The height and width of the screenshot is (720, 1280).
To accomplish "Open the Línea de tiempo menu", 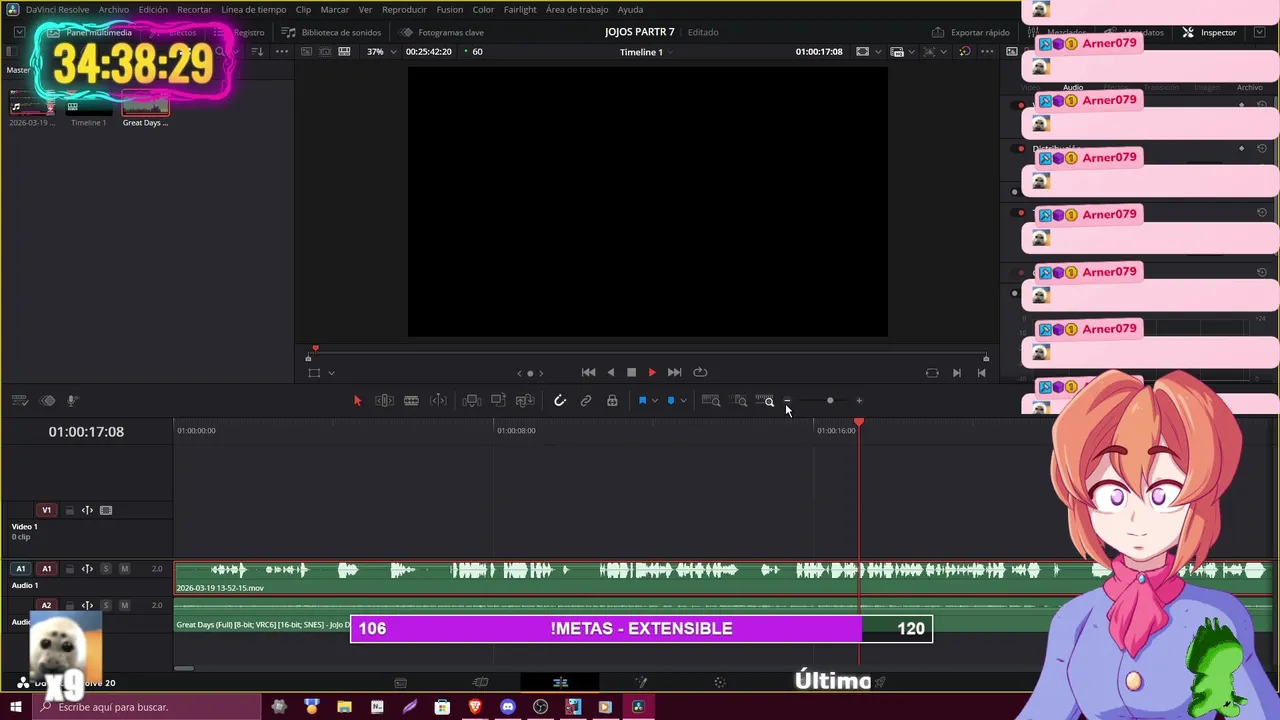I will (253, 9).
